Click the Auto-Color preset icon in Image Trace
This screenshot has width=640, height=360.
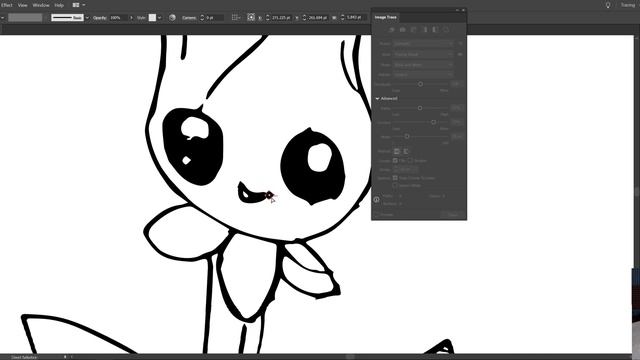(392, 30)
